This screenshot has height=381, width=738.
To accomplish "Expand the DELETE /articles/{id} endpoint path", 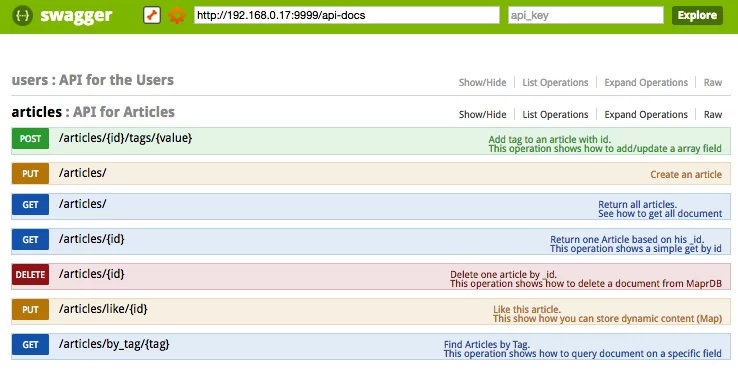I will click(x=91, y=274).
